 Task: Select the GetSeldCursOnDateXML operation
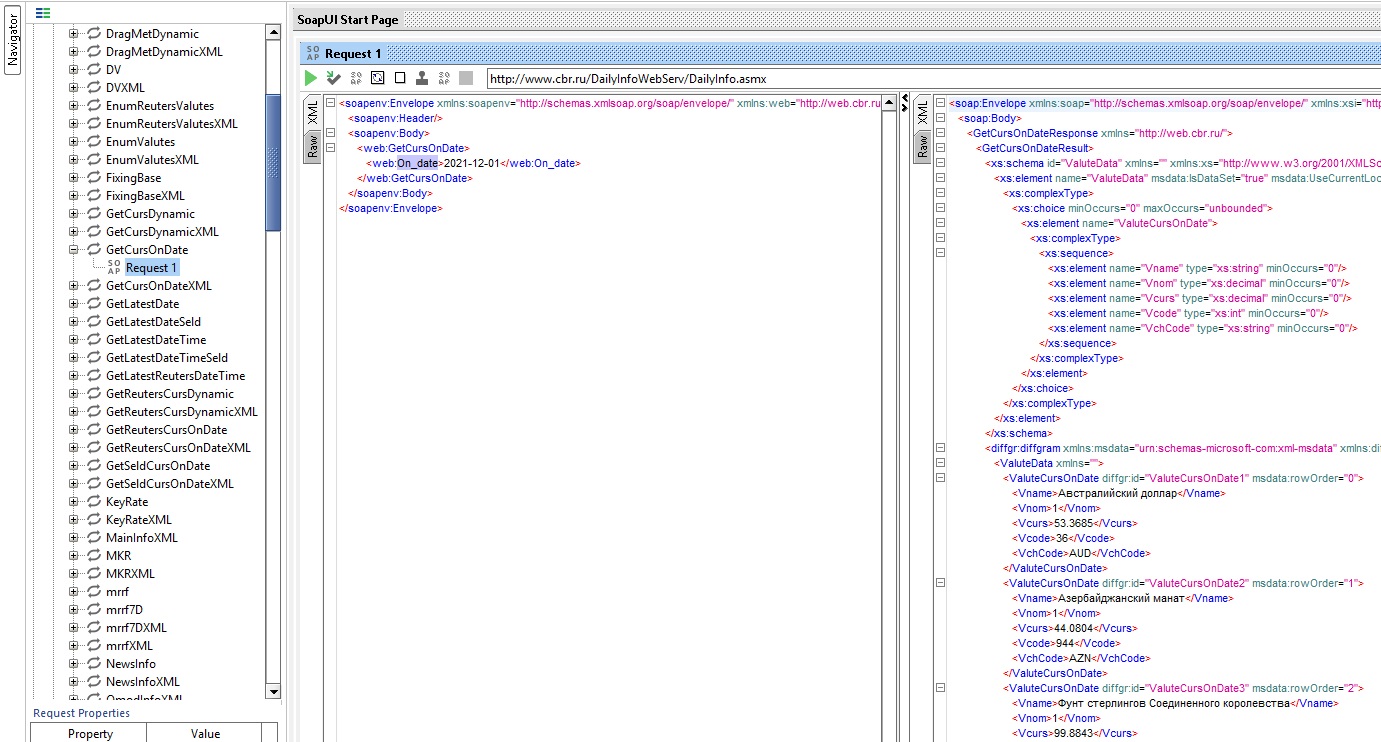tap(170, 484)
